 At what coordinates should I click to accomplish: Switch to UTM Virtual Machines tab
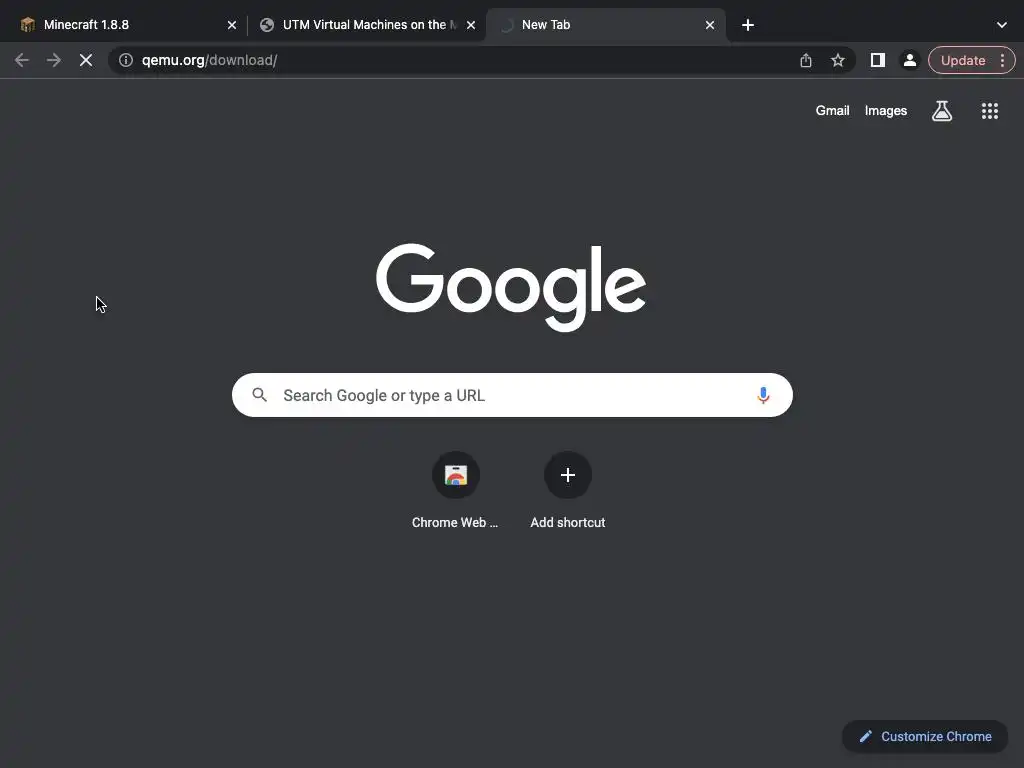point(366,25)
